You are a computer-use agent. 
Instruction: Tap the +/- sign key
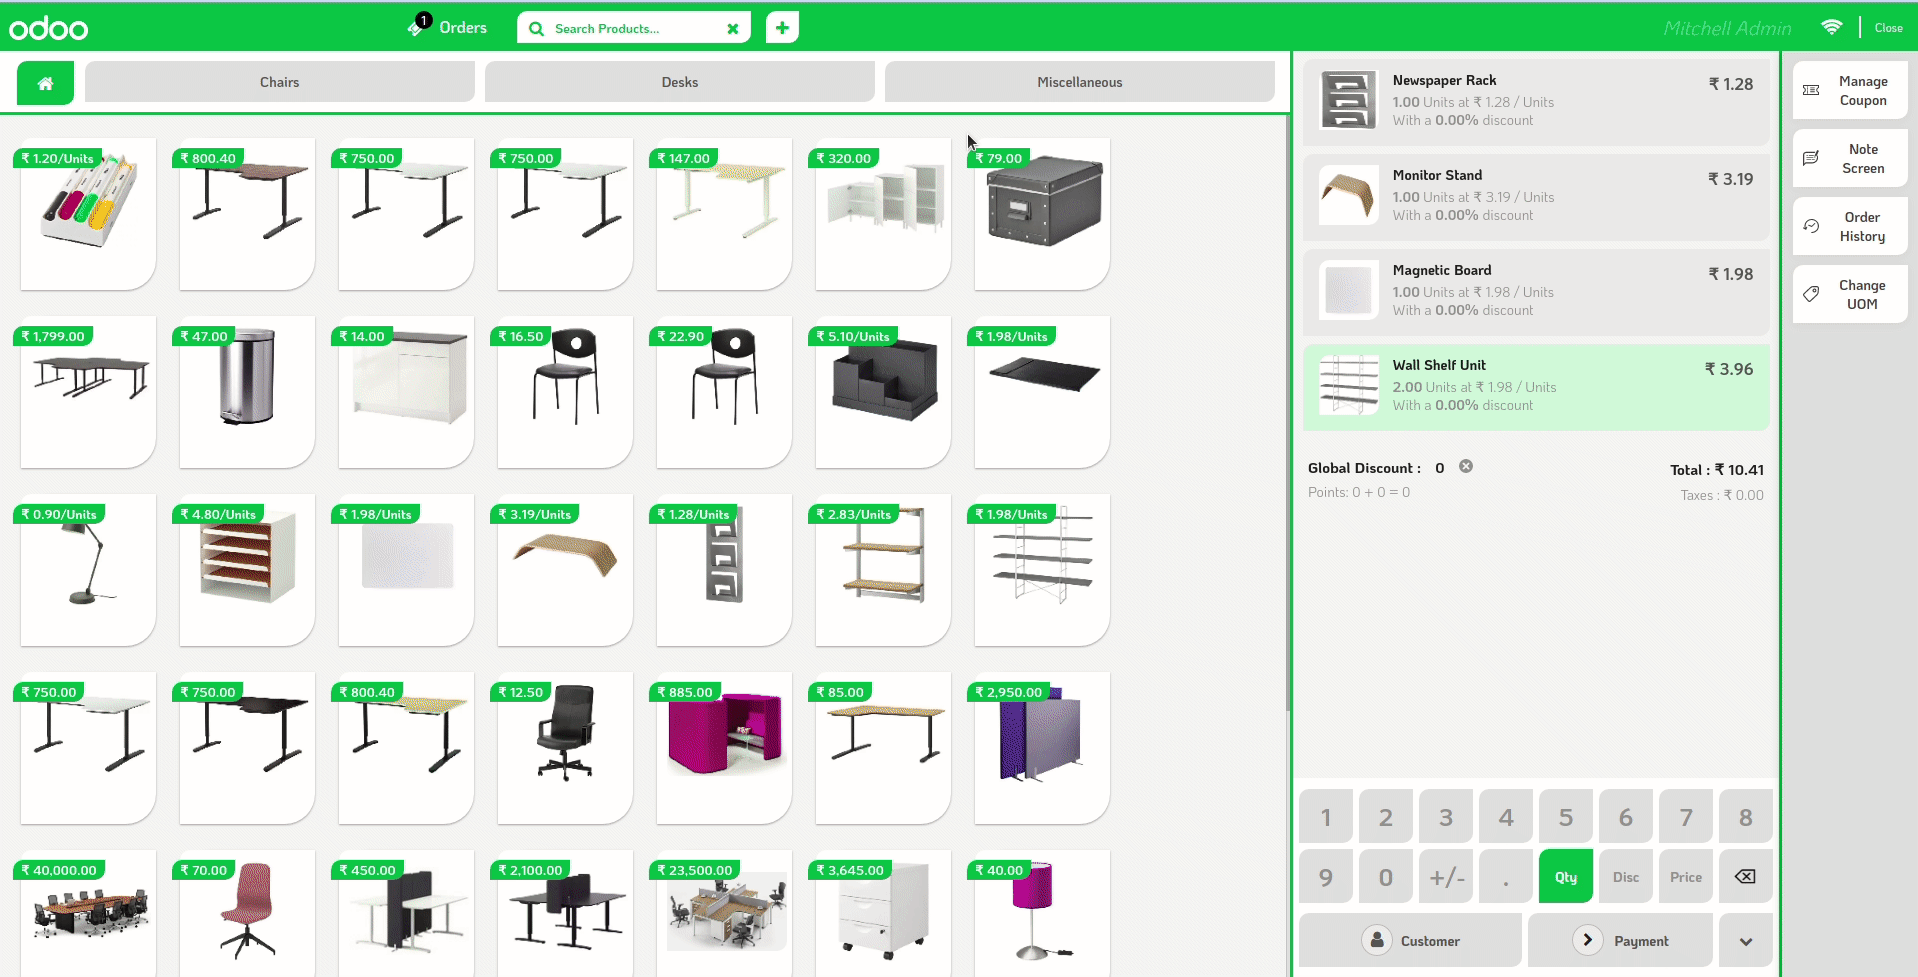[x=1446, y=876]
